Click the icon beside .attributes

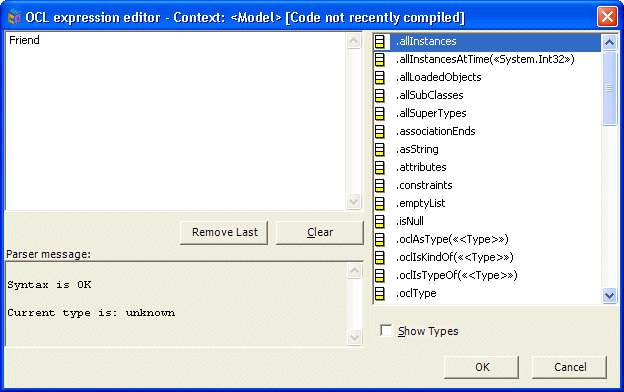(380, 168)
